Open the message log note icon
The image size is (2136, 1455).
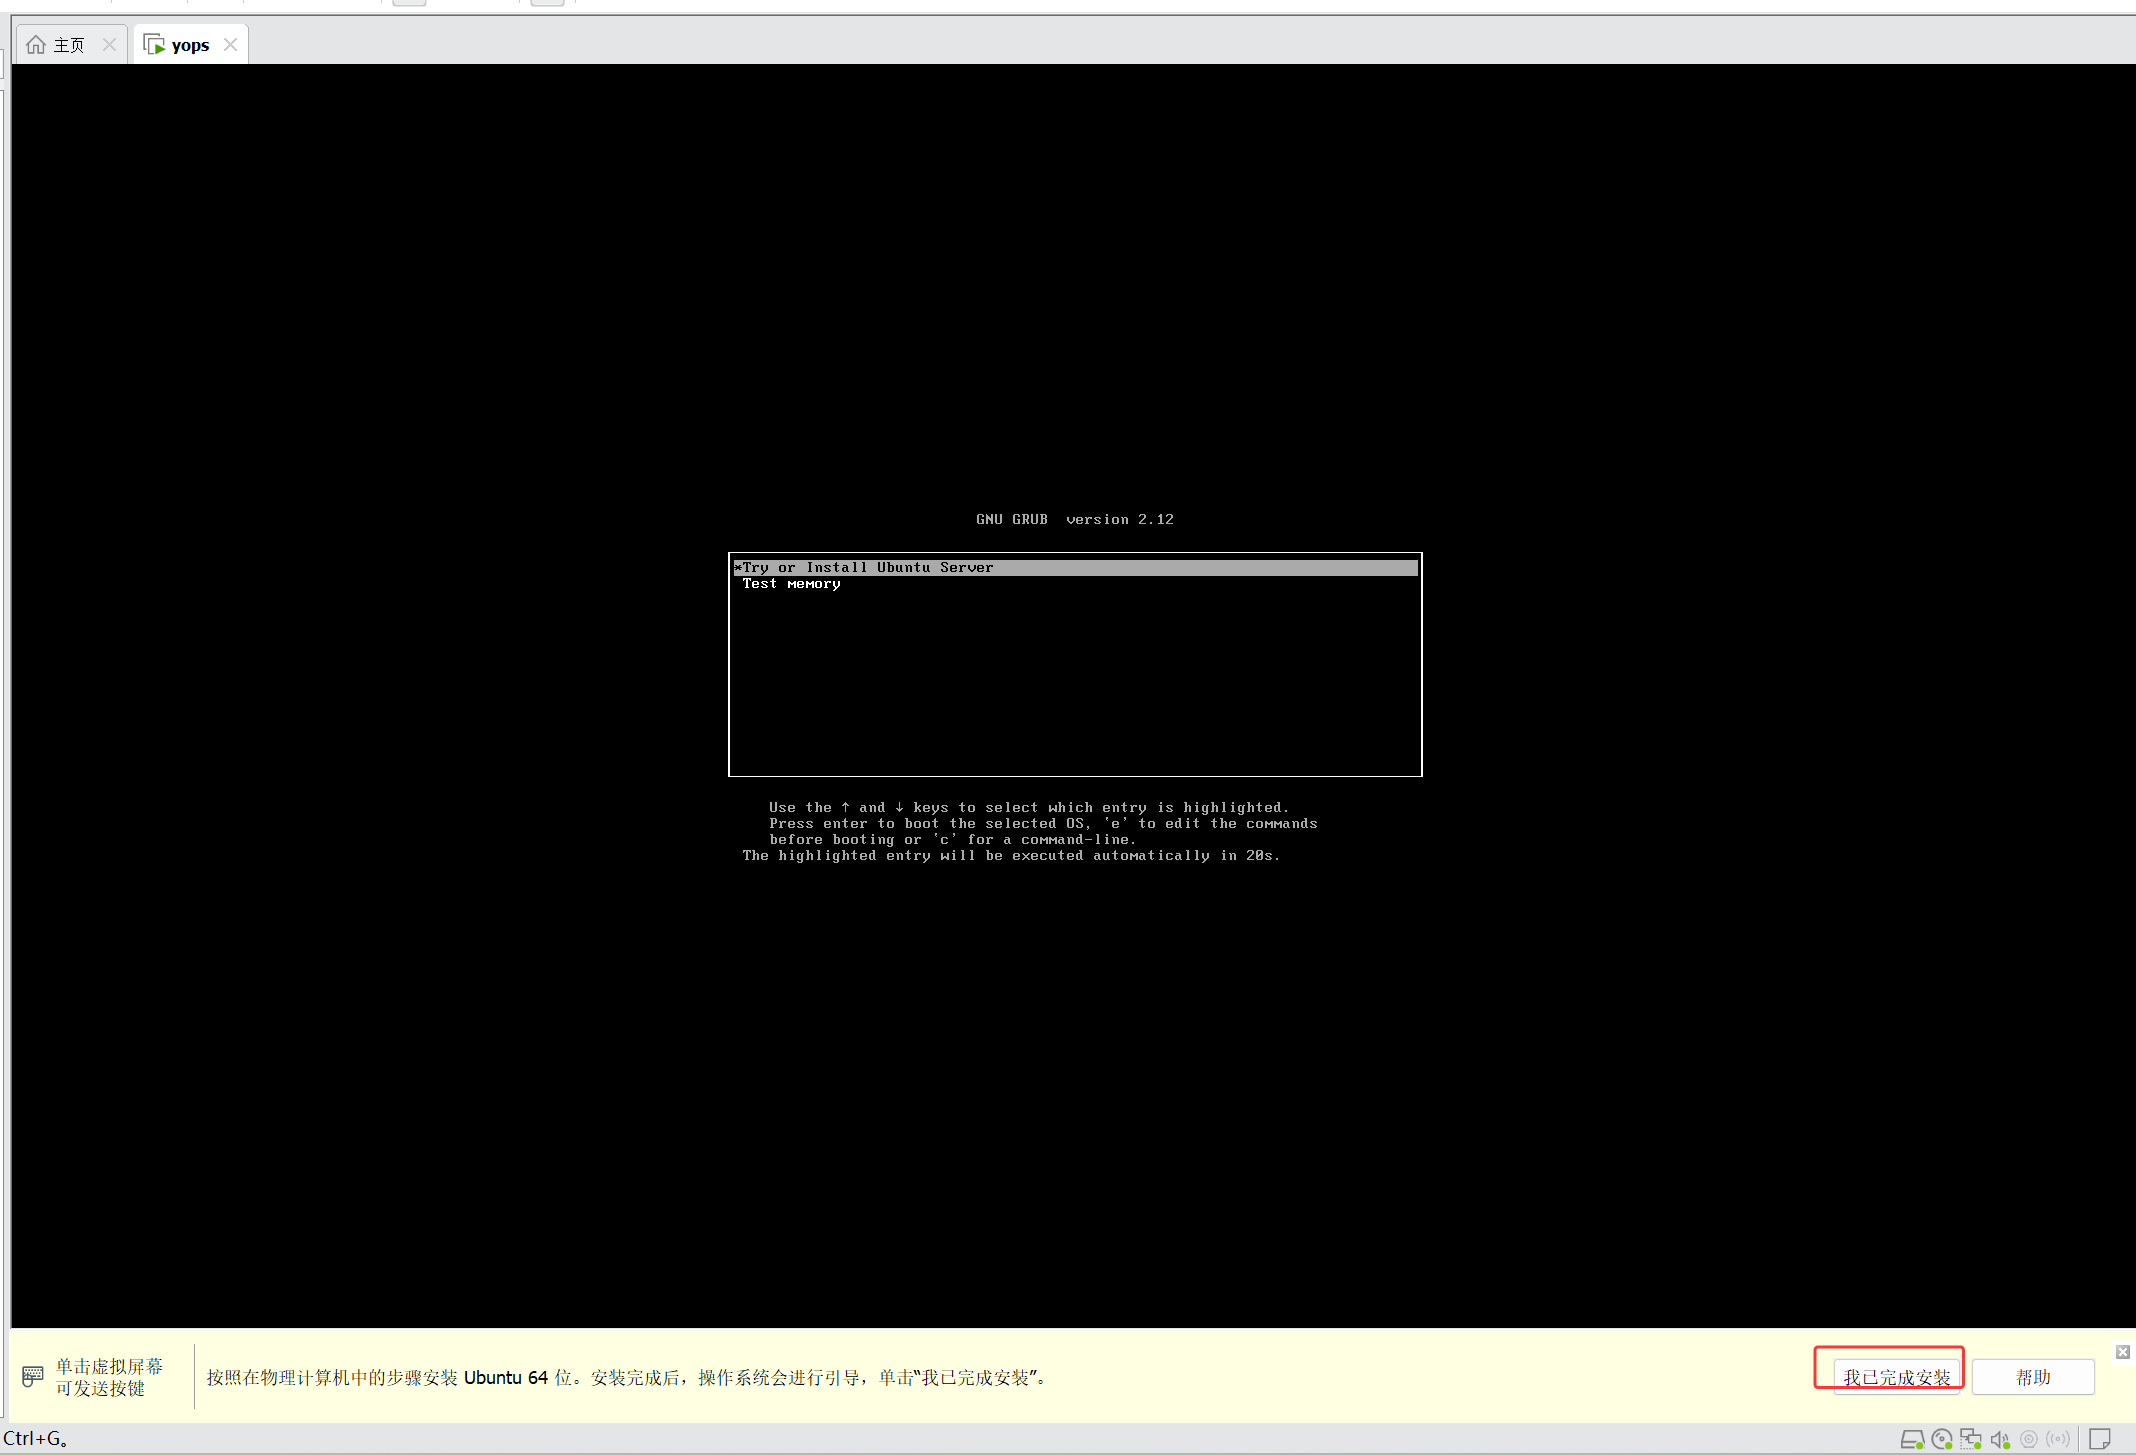2100,1440
